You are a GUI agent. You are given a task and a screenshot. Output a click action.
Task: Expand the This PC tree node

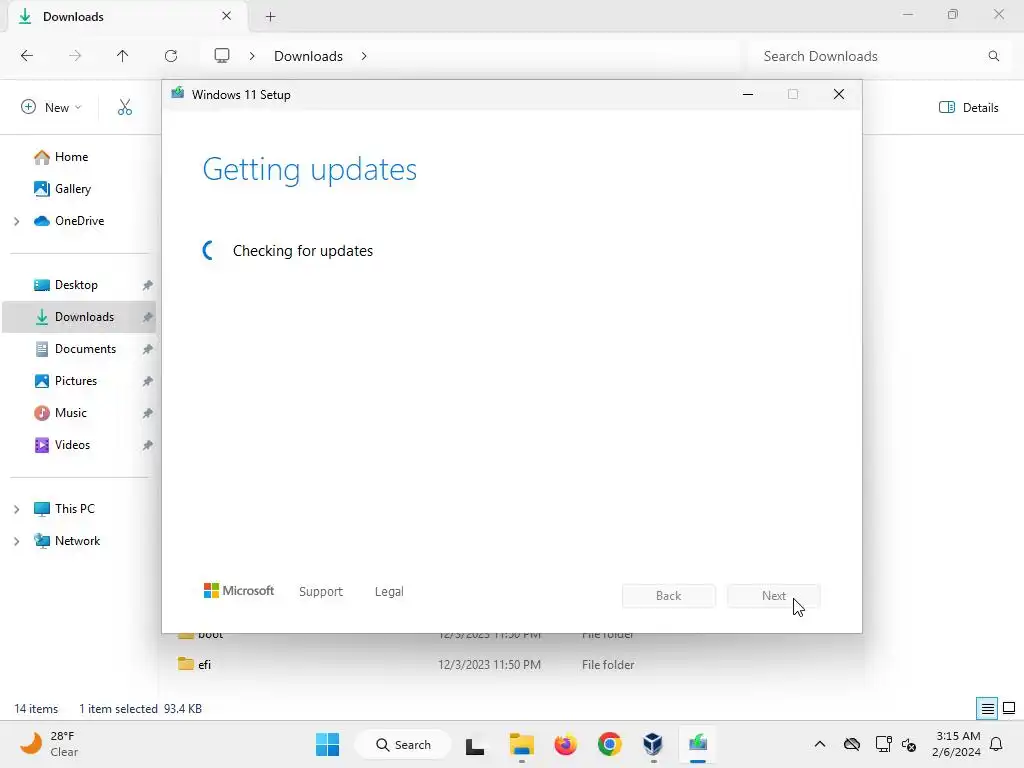coord(16,509)
